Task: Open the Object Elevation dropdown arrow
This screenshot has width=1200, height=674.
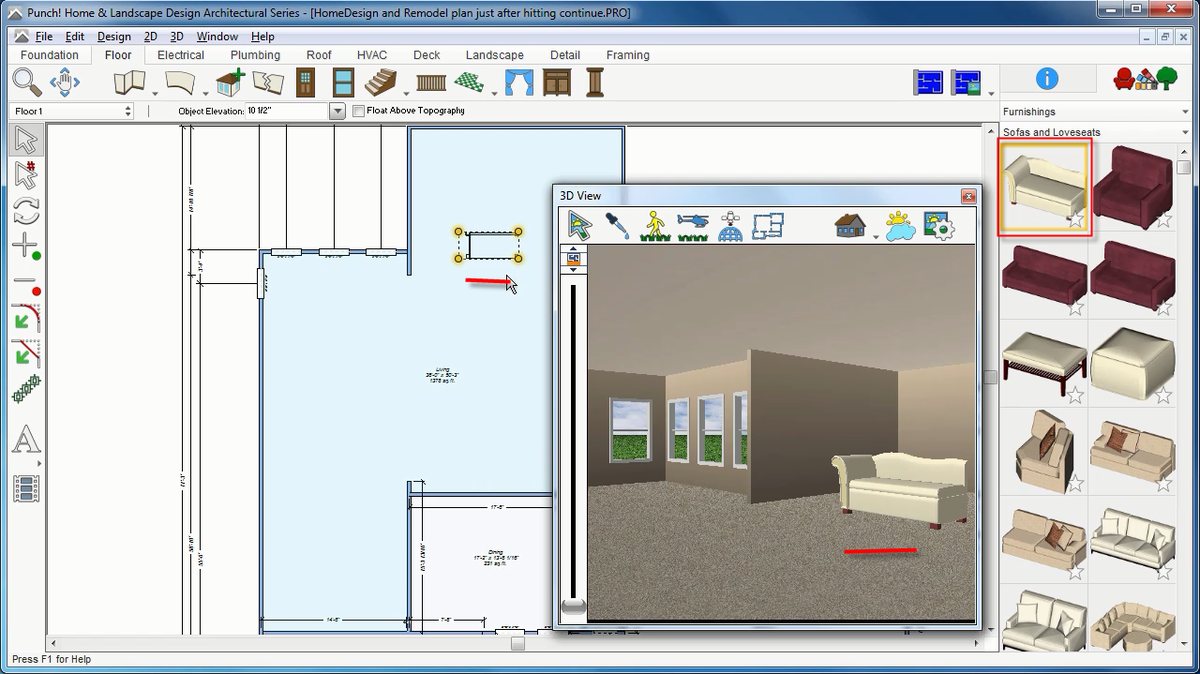Action: tap(337, 111)
